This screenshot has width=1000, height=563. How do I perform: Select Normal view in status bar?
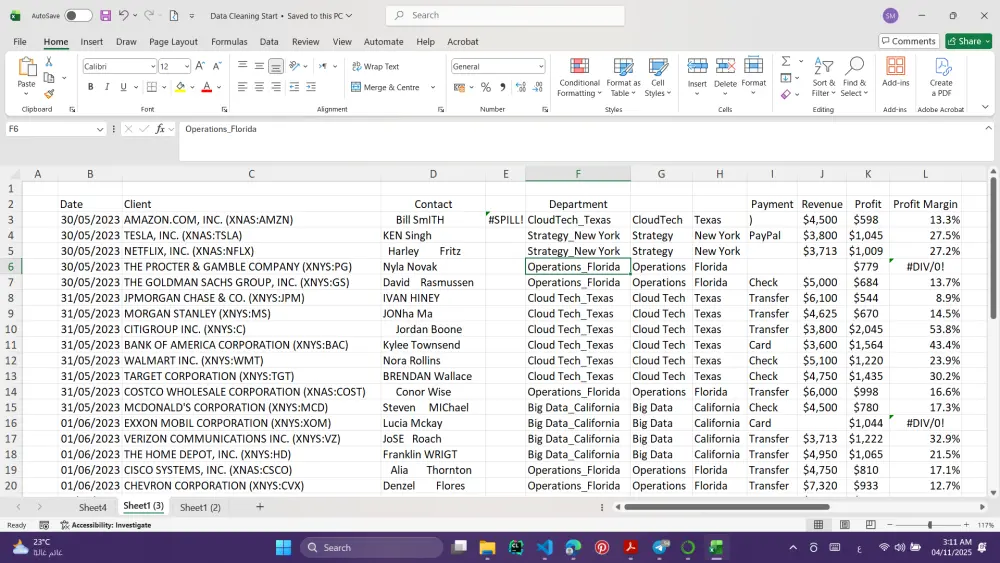pos(818,525)
